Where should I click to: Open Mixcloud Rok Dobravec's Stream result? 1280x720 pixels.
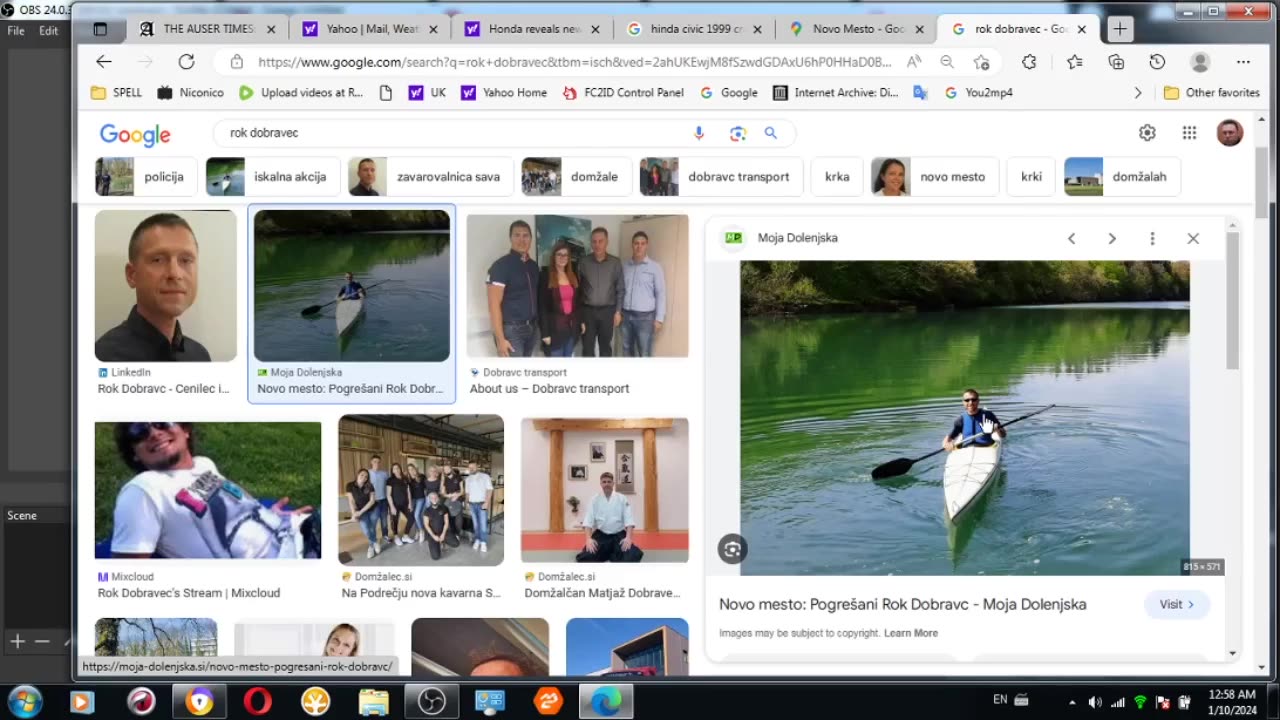[x=208, y=490]
